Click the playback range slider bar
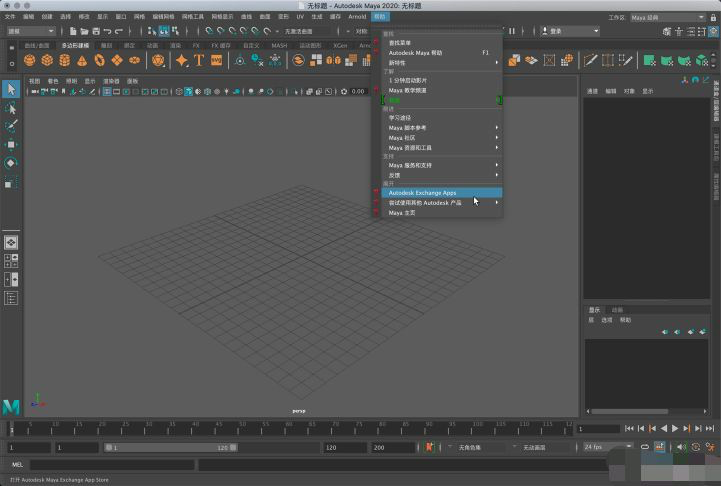The height and width of the screenshot is (486, 721). pyautogui.click(x=171, y=447)
